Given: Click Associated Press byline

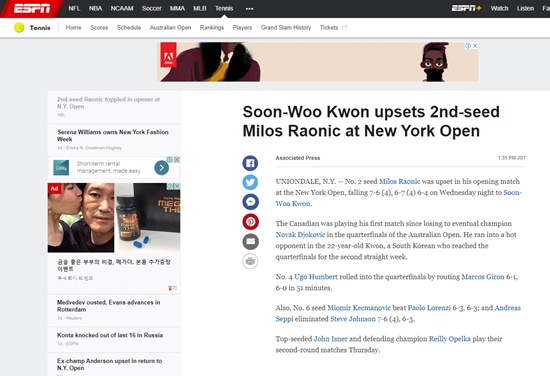Looking at the screenshot, I should pos(297,158).
